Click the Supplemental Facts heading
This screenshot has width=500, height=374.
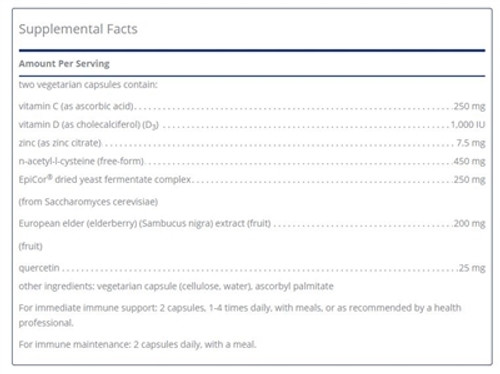(x=78, y=29)
